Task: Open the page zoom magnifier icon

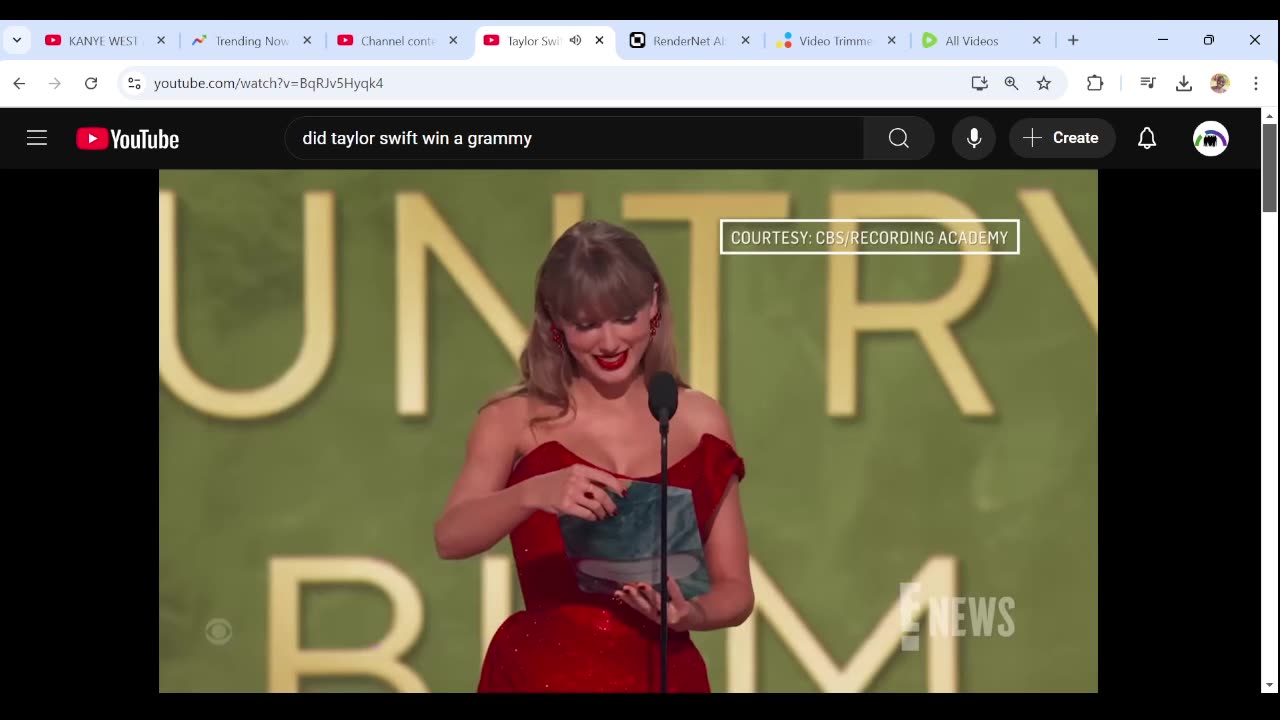Action: 1012,83
